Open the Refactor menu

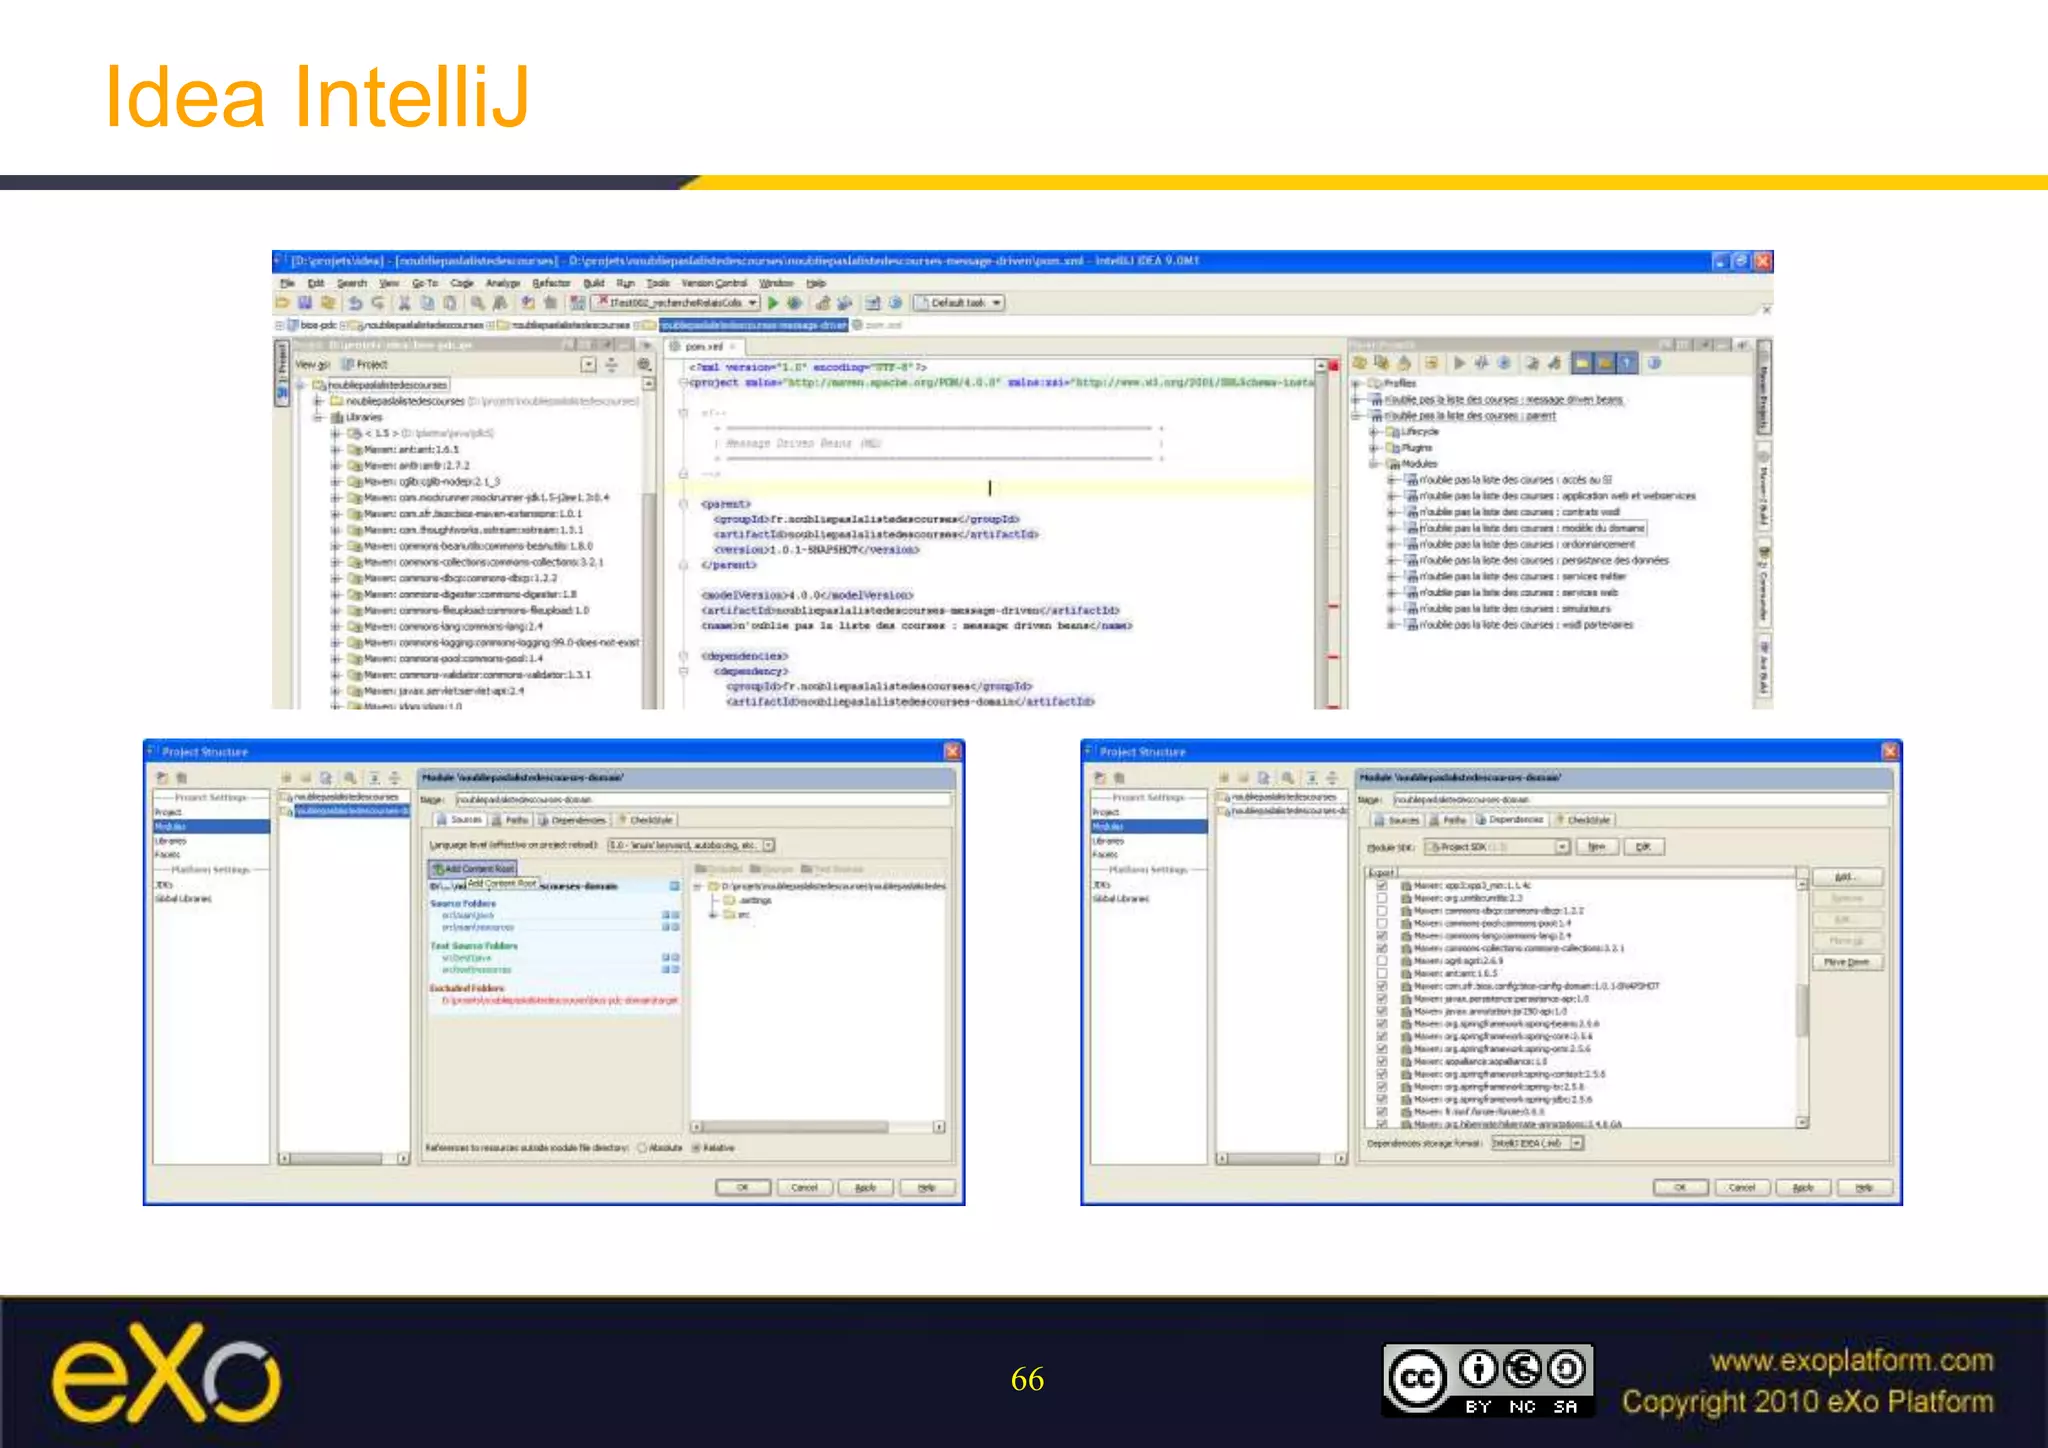pyautogui.click(x=551, y=283)
